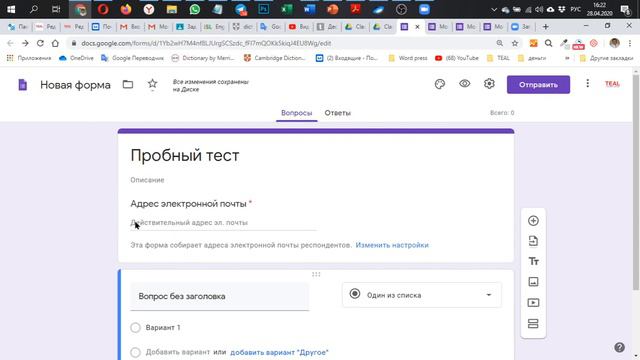Edit the form title Пробный тест
The height and width of the screenshot is (360, 640).
pos(184,156)
